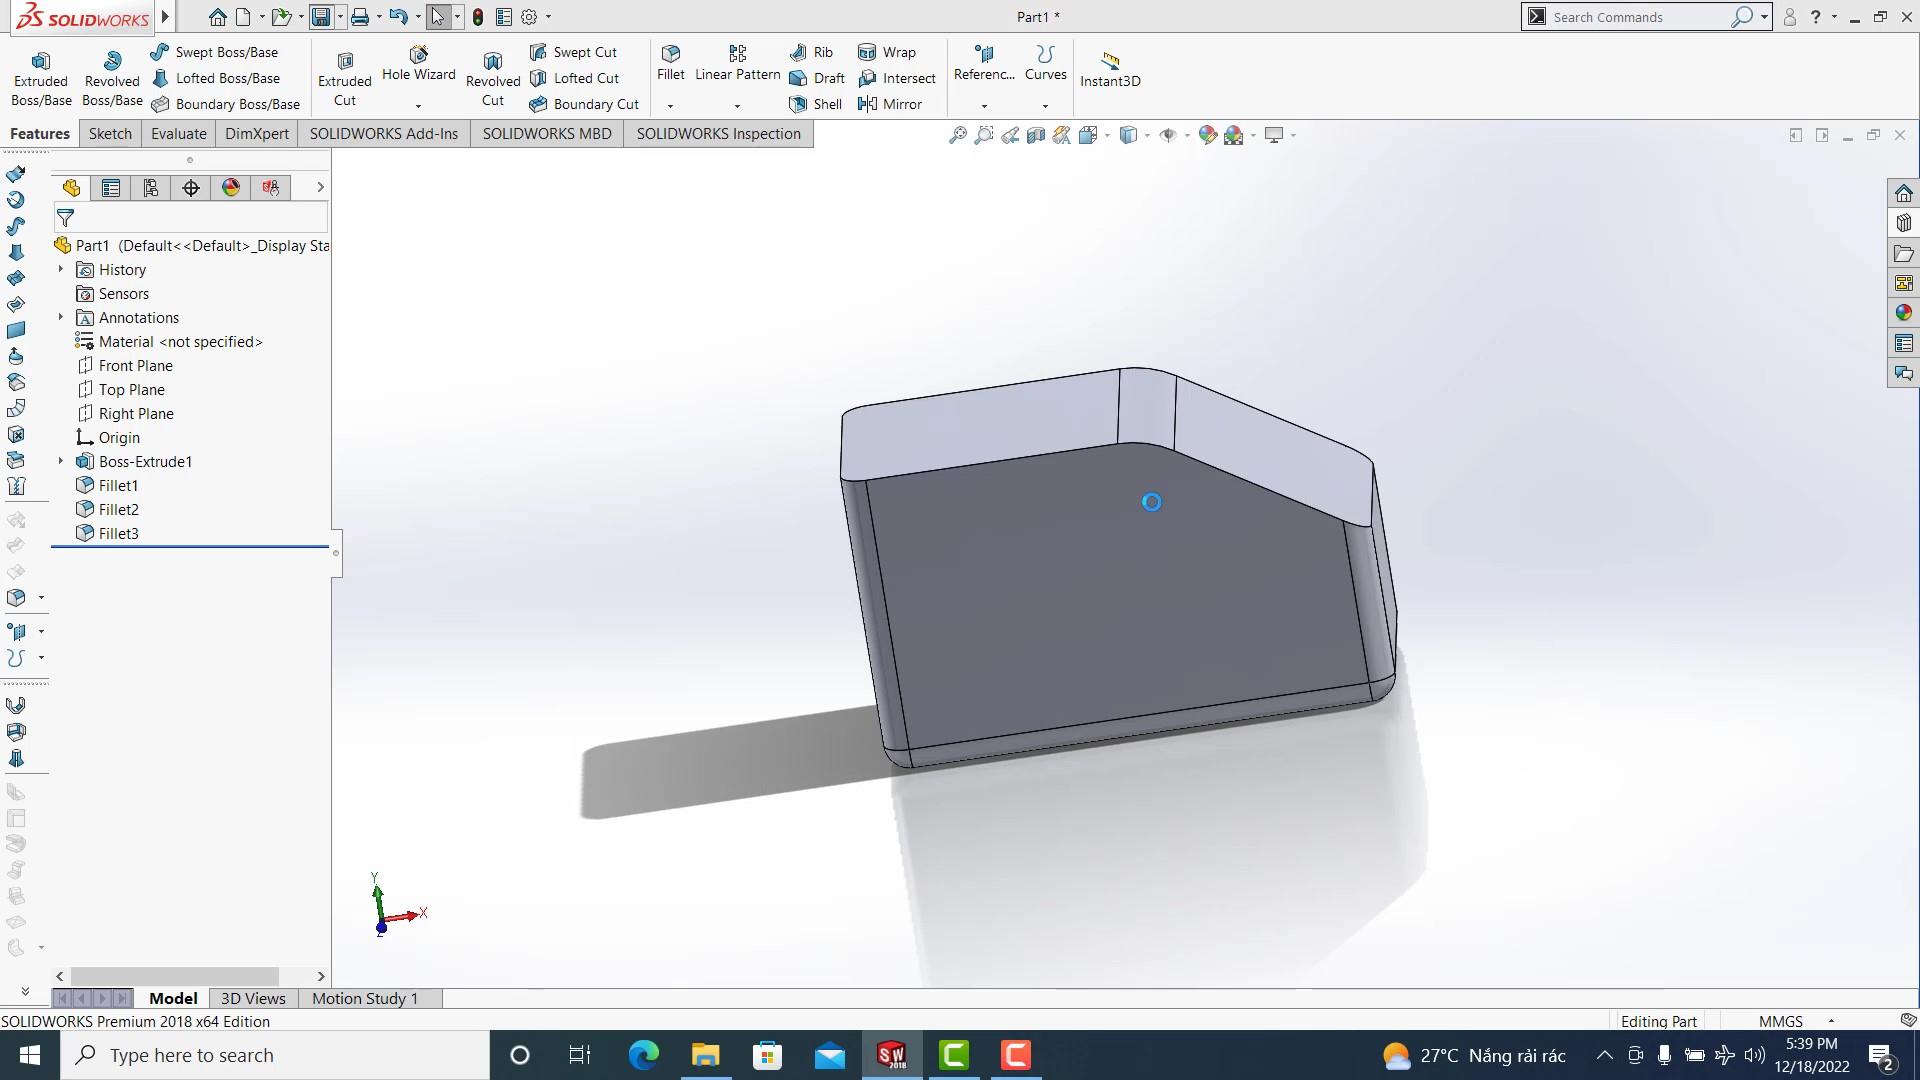This screenshot has height=1080, width=1920.
Task: Open Microsoft Edge from taskbar
Action: pyautogui.click(x=643, y=1055)
